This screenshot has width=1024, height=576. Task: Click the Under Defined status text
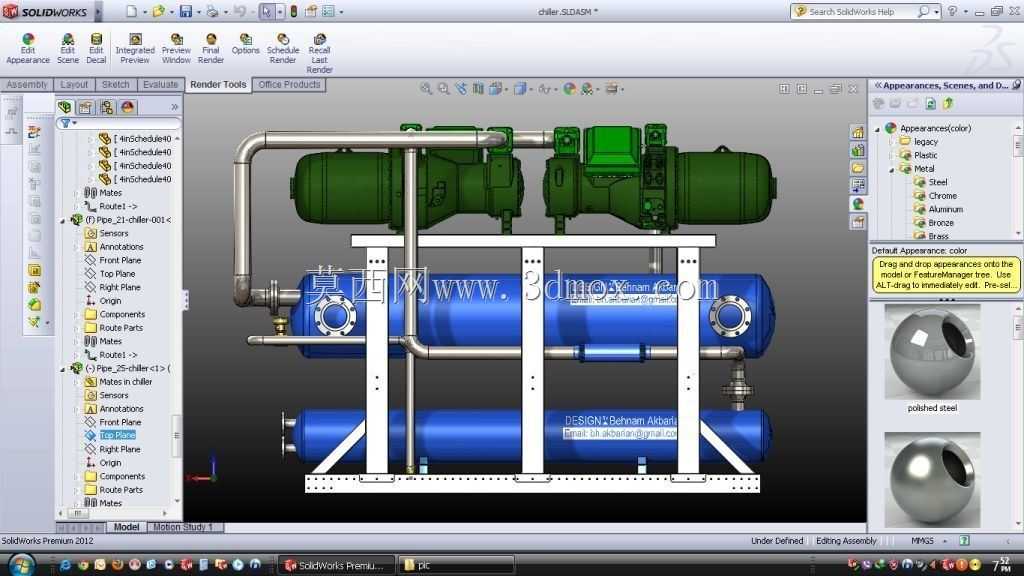pos(776,541)
